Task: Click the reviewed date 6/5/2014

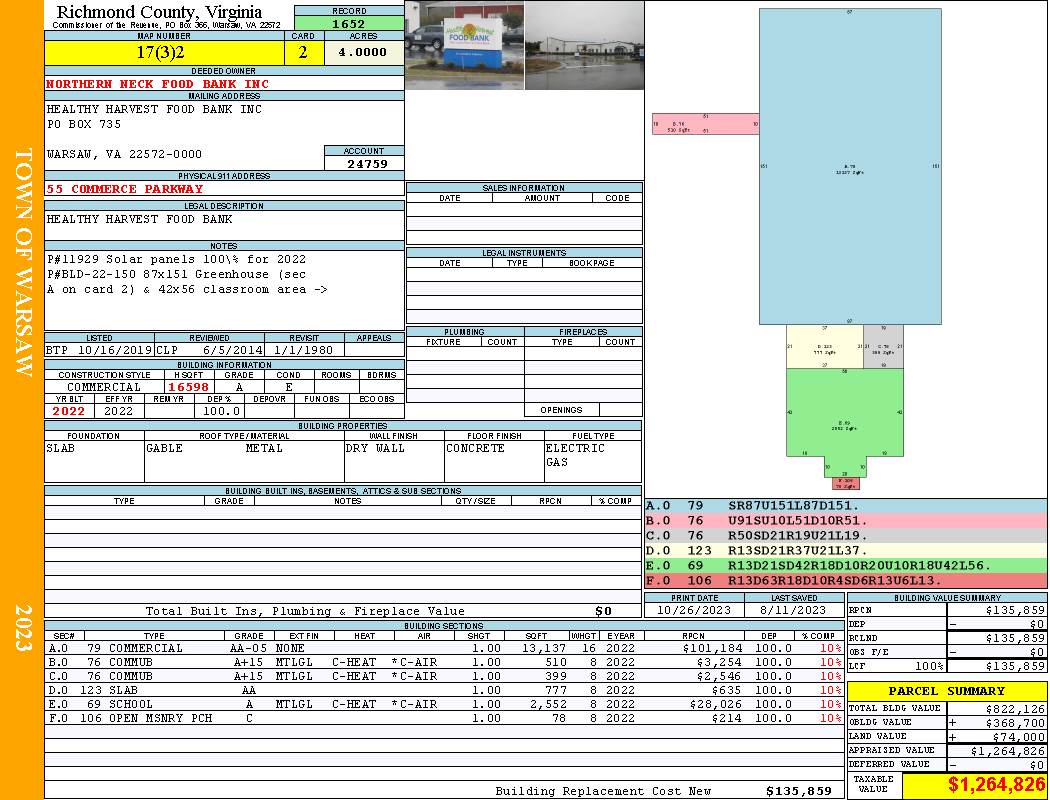Action: [x=232, y=349]
